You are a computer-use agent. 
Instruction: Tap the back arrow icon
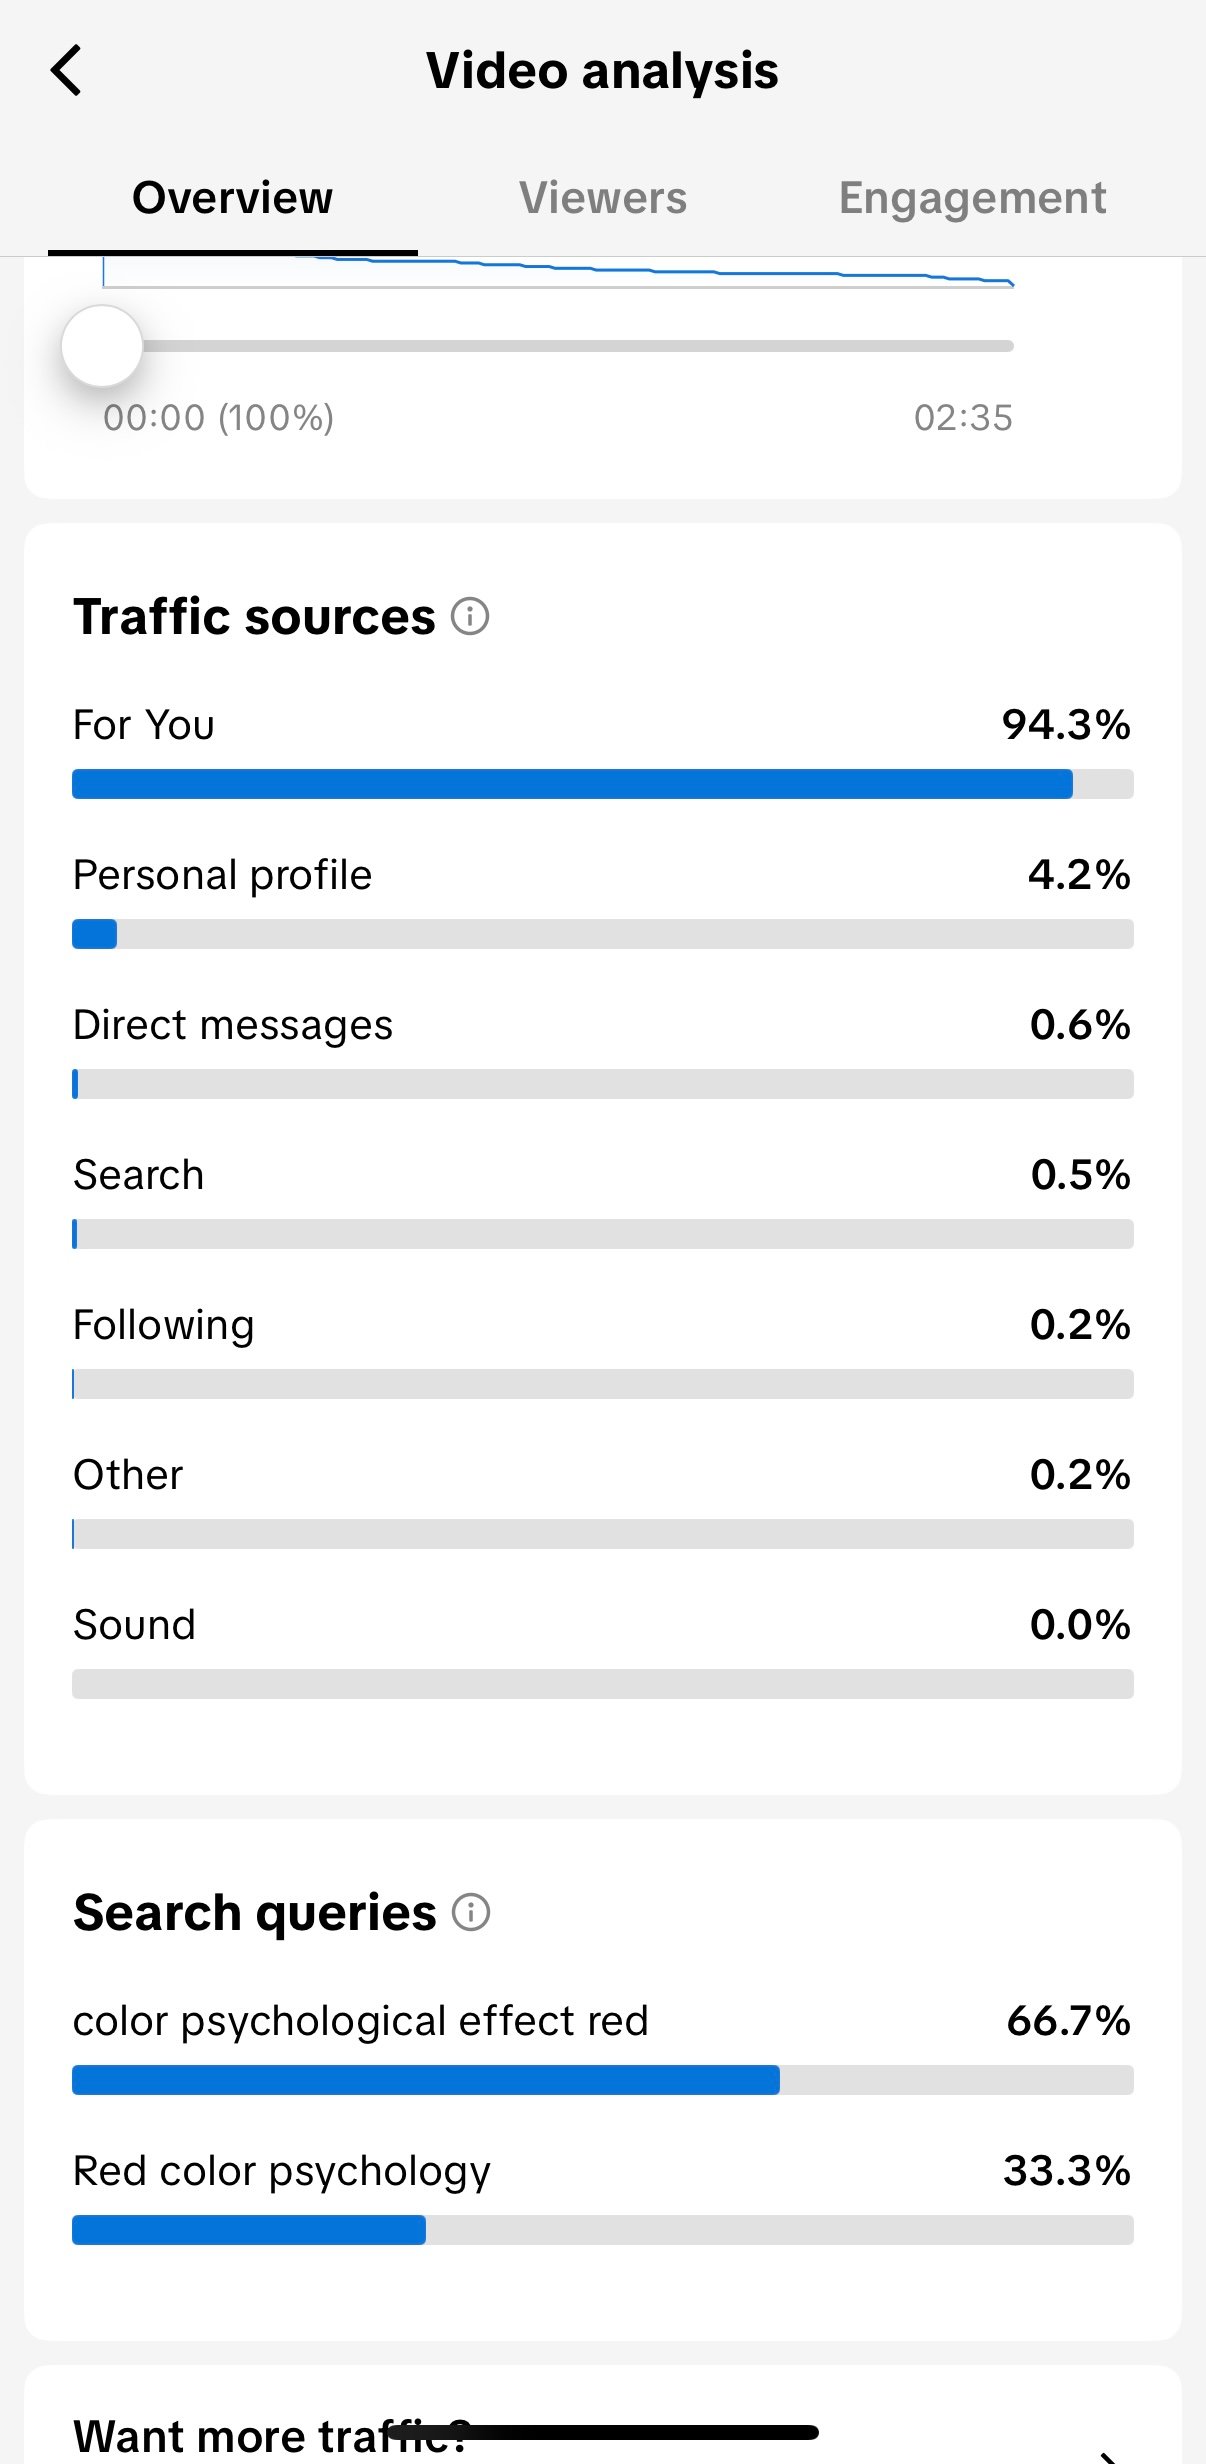point(66,71)
